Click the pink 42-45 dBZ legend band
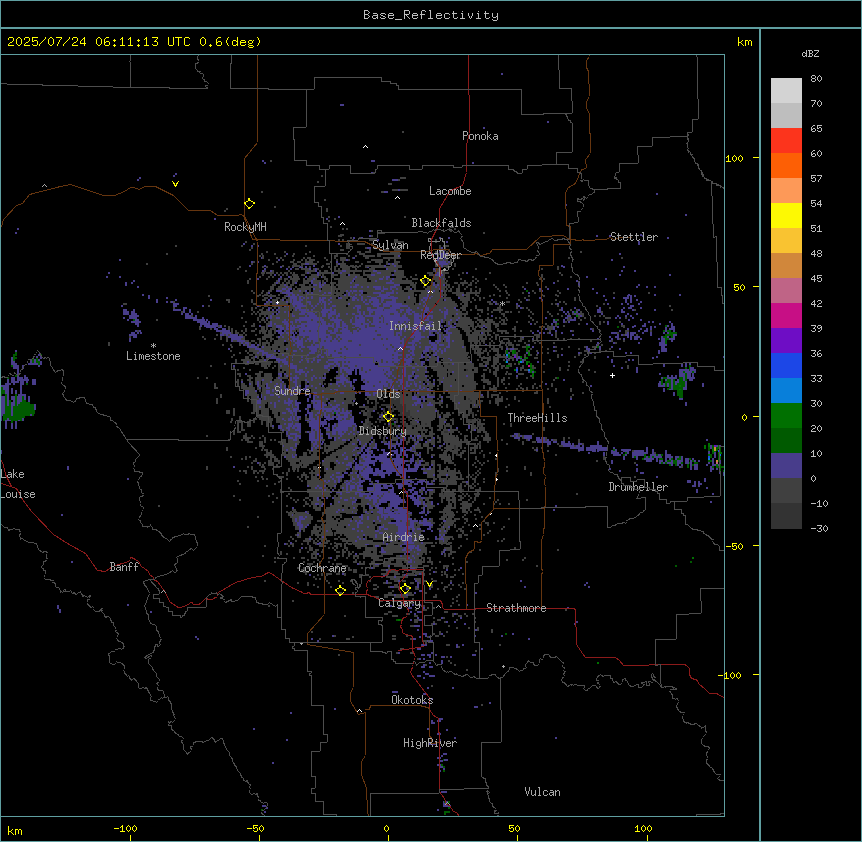 [x=786, y=291]
